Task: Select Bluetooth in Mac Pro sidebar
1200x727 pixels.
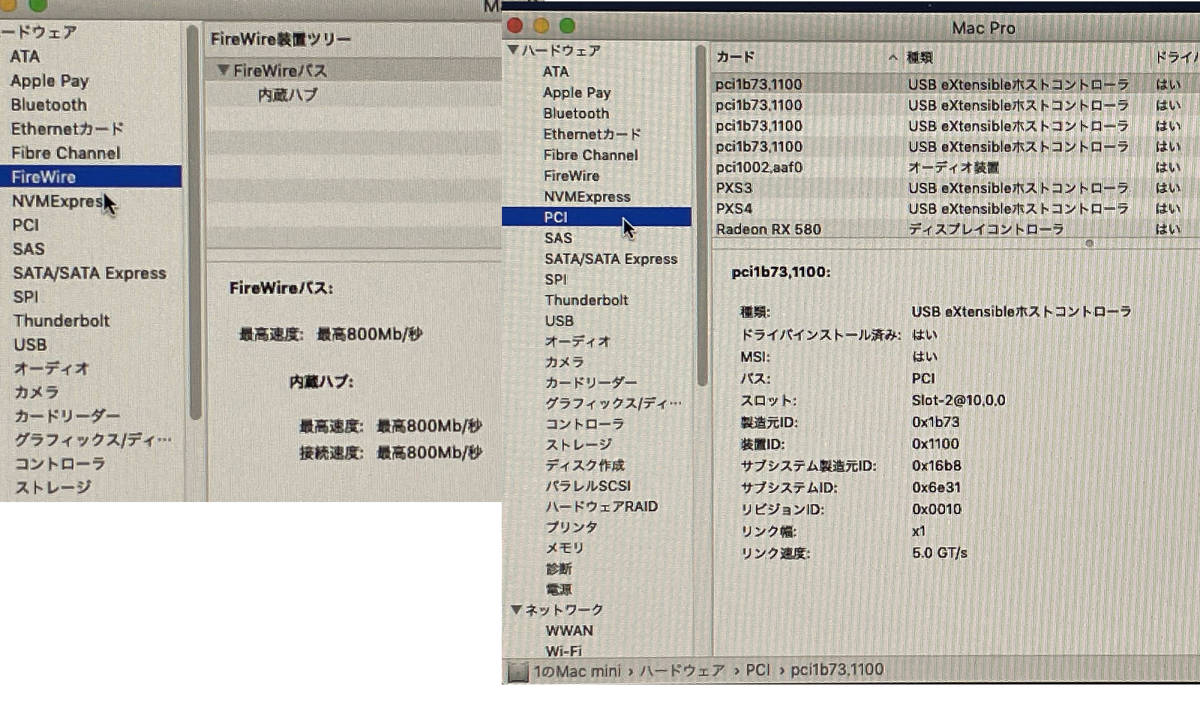Action: (576, 114)
